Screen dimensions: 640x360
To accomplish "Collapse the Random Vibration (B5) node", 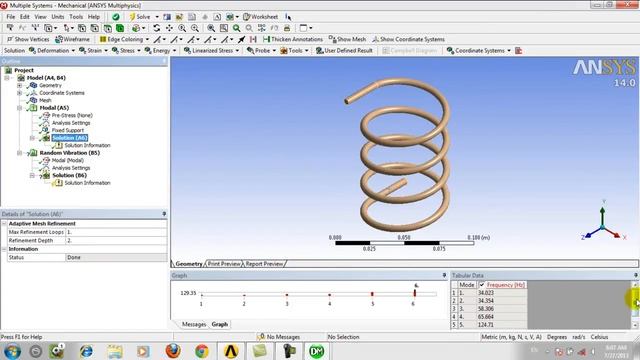I will 19,153.
